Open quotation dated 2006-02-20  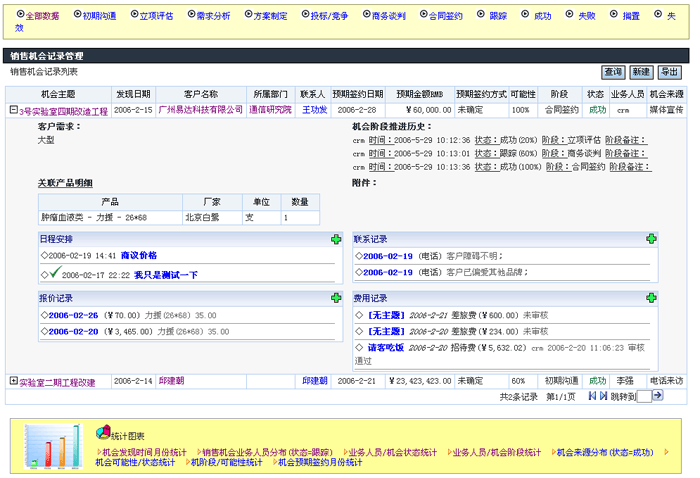click(x=73, y=332)
